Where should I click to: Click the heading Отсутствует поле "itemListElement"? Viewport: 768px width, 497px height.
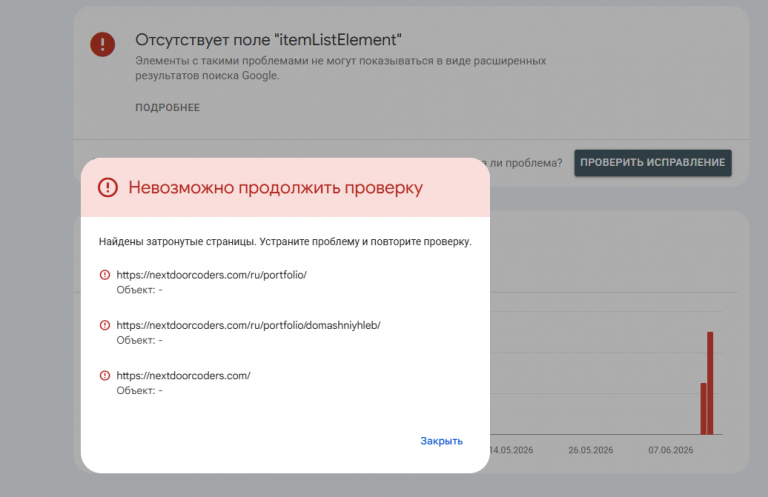pyautogui.click(x=268, y=40)
